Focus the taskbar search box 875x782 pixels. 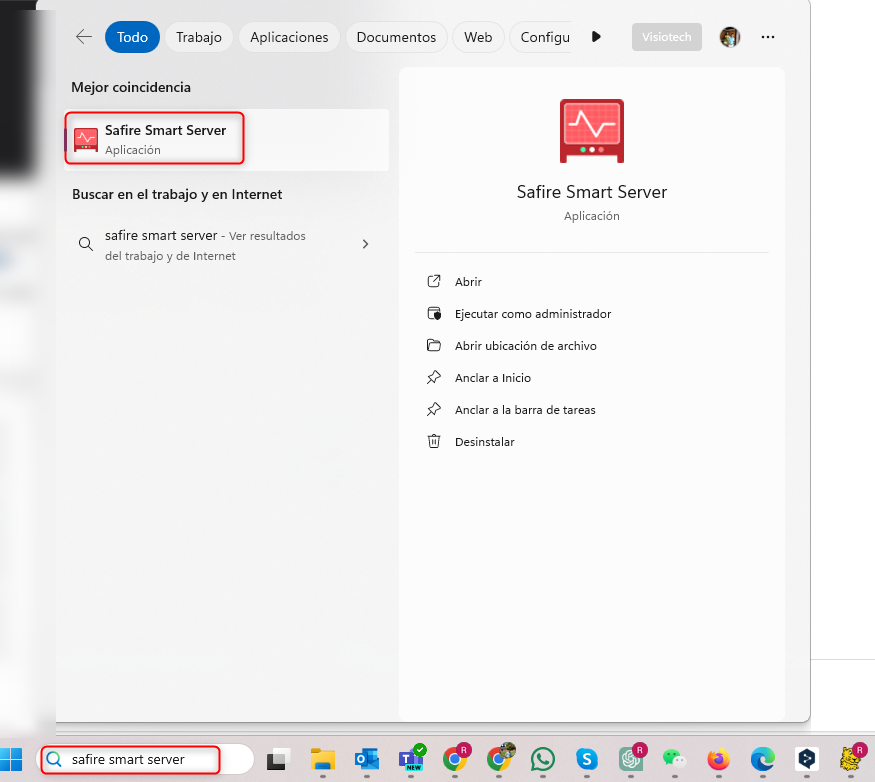tap(145, 759)
